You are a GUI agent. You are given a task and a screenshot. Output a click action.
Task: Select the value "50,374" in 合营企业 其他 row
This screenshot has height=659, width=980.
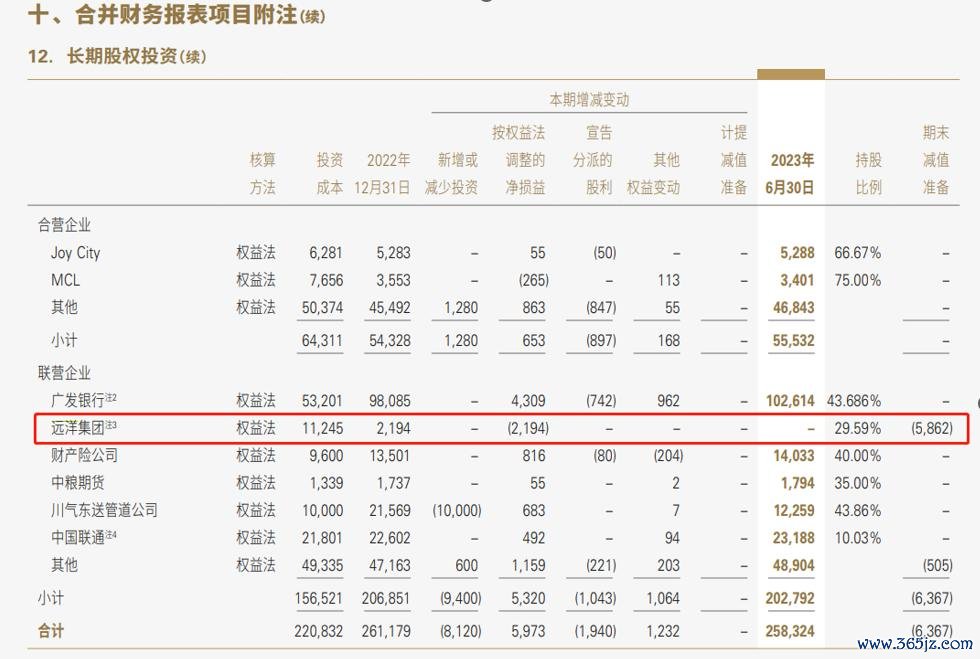click(x=322, y=308)
